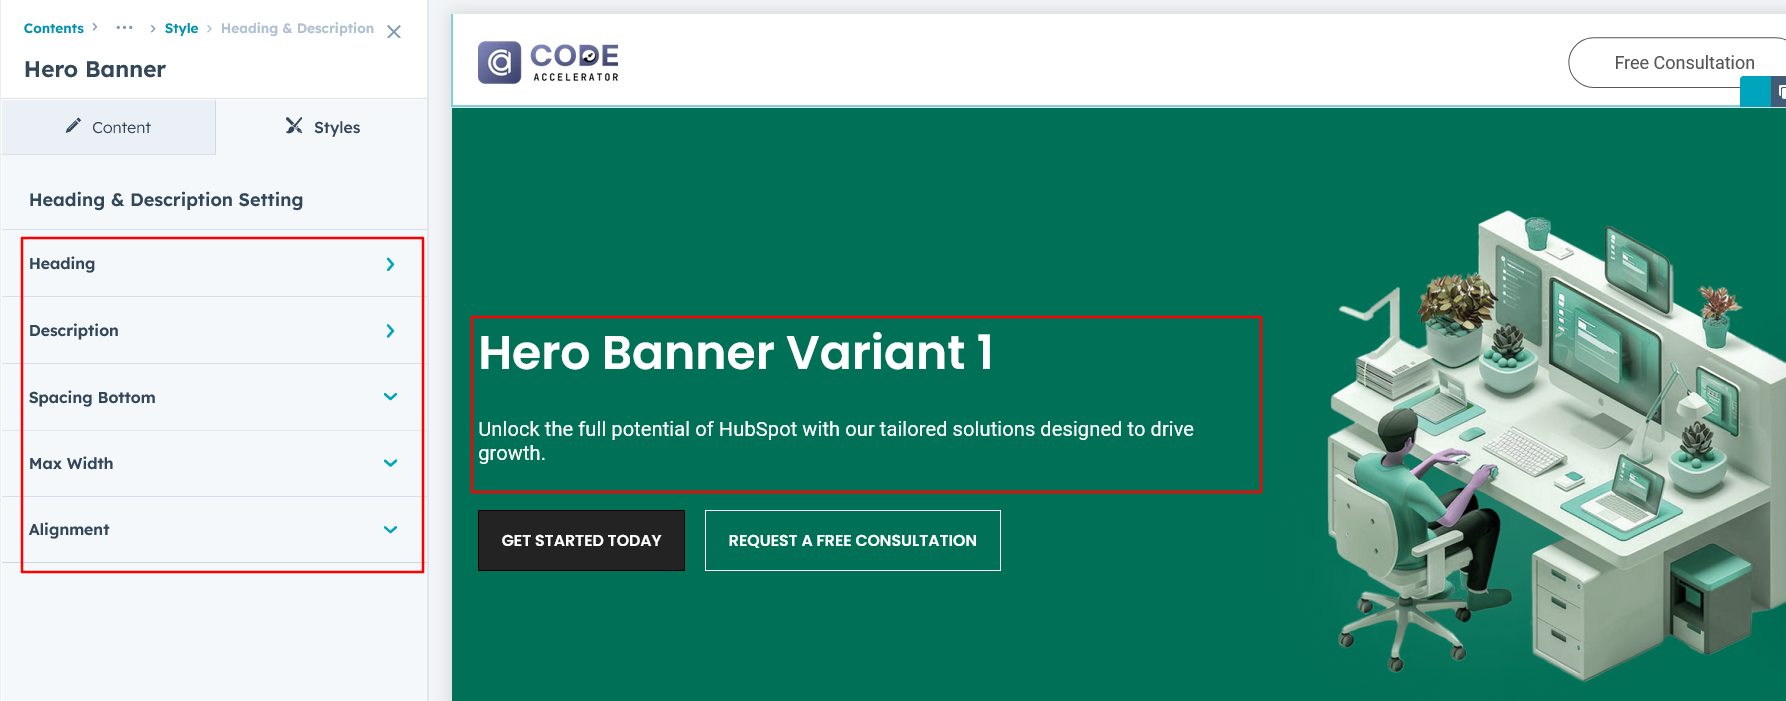Navigate back to Style breadcrumb

[181, 28]
